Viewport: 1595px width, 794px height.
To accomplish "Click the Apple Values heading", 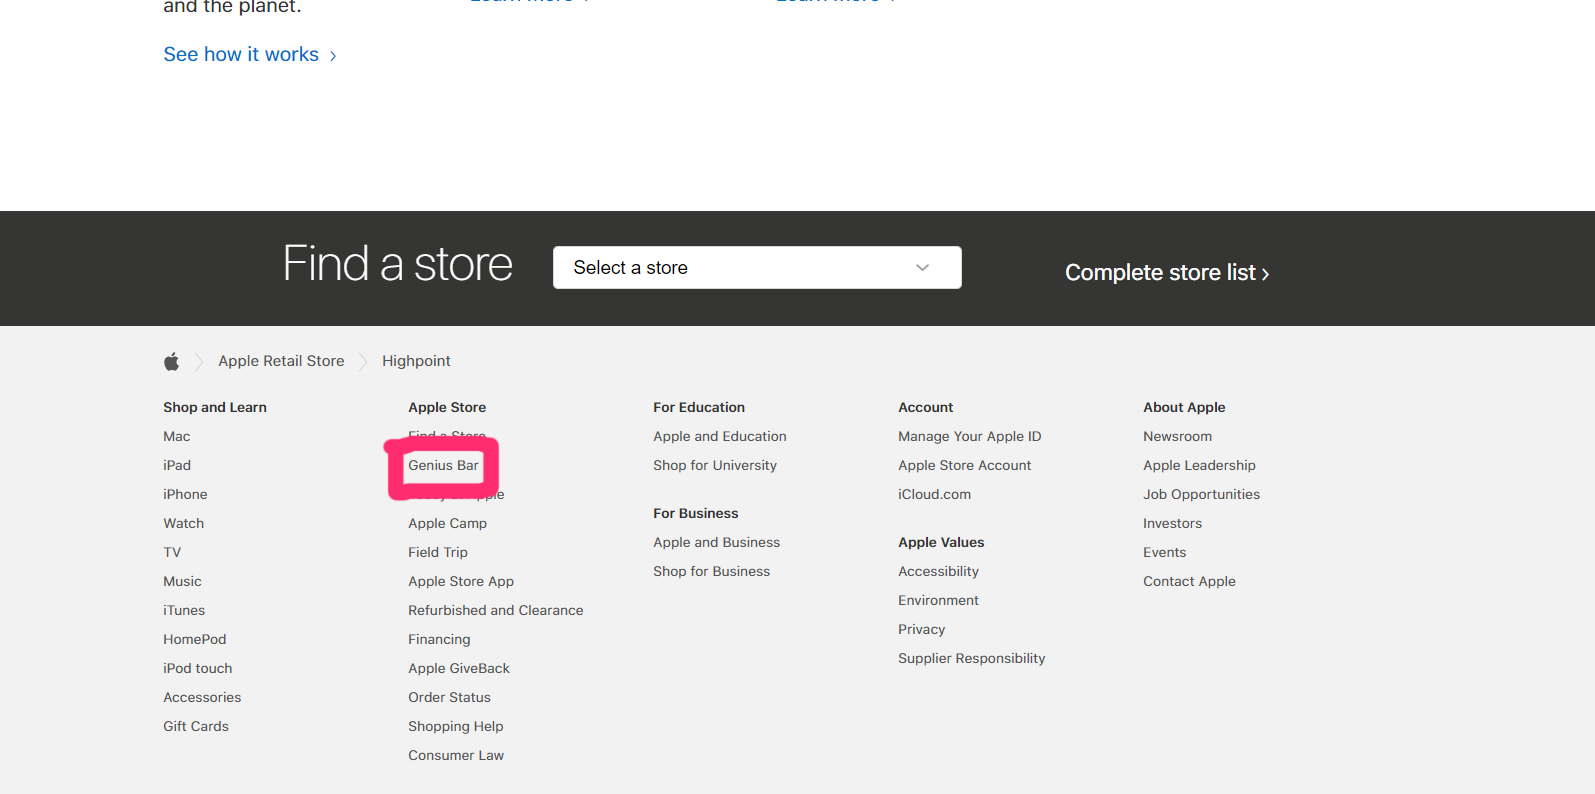I will (x=941, y=542).
